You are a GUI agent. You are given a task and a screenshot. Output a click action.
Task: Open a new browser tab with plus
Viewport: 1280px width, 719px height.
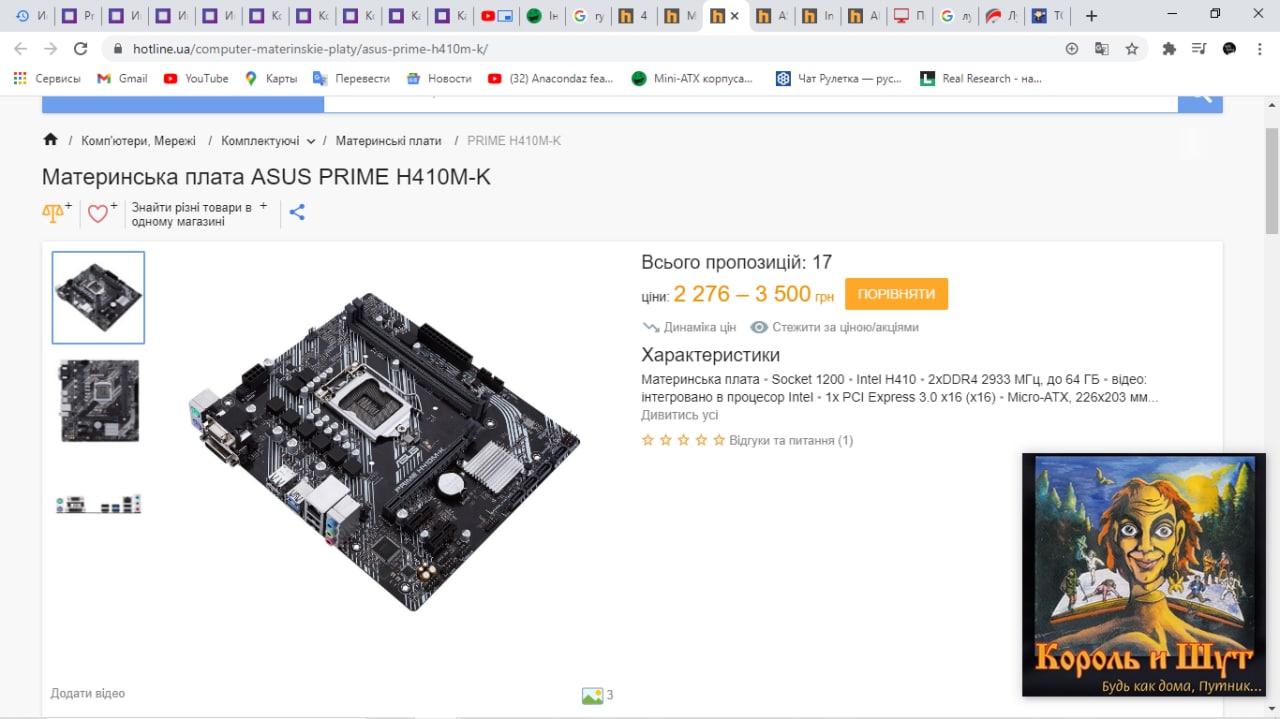tap(1091, 16)
